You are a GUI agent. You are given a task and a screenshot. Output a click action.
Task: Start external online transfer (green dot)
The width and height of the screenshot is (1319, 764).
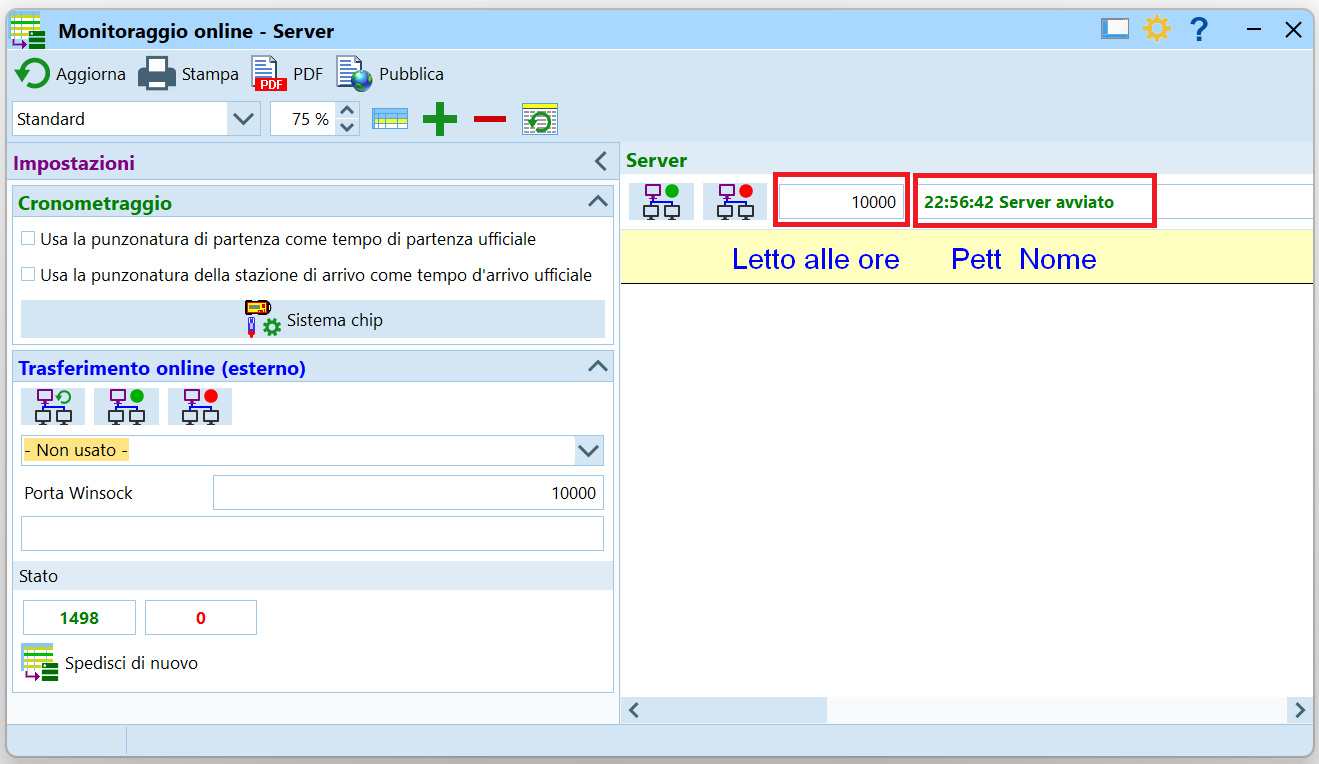(127, 407)
